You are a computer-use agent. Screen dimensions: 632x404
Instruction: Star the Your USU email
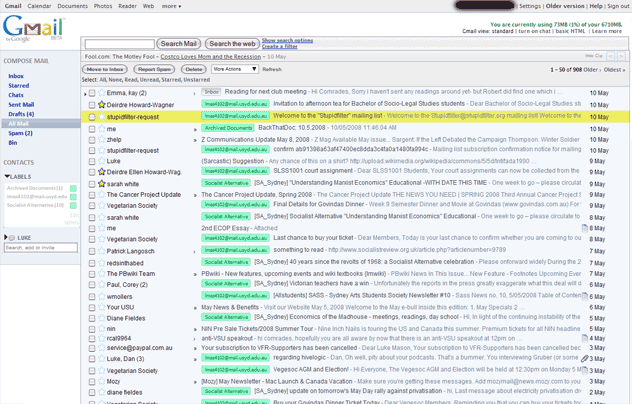tap(102, 307)
